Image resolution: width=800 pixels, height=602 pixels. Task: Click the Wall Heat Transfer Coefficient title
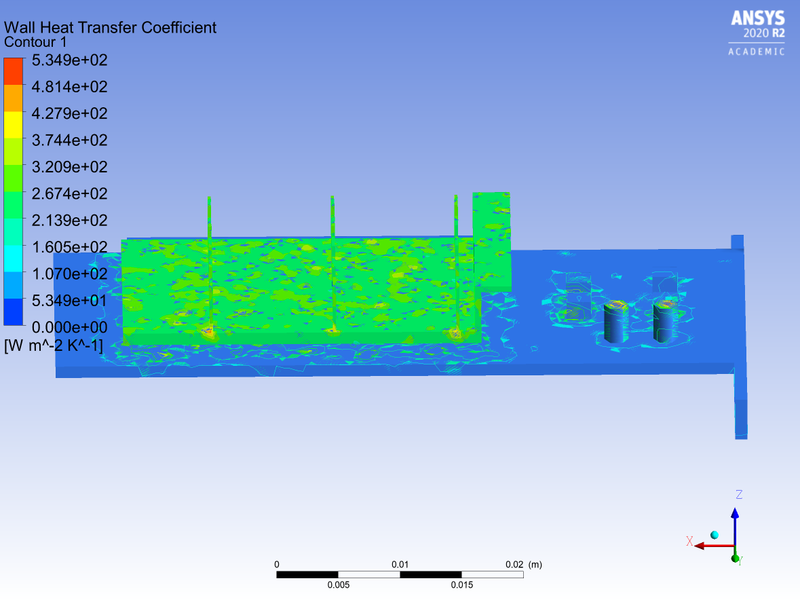click(x=110, y=27)
